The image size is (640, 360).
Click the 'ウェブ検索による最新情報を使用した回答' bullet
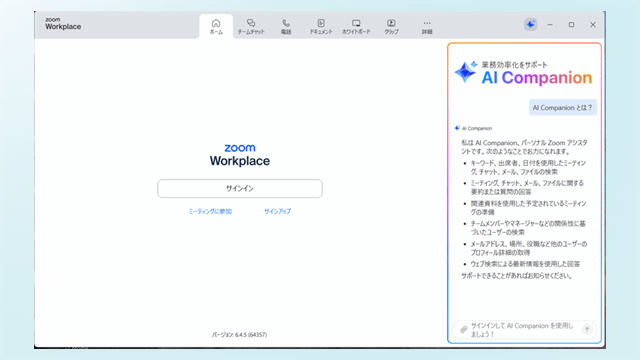click(525, 264)
